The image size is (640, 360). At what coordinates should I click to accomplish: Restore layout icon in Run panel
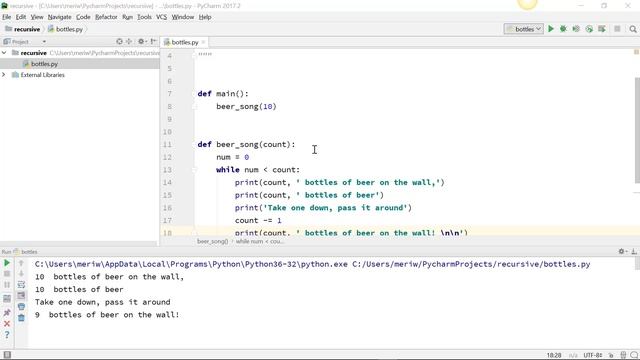[7, 299]
